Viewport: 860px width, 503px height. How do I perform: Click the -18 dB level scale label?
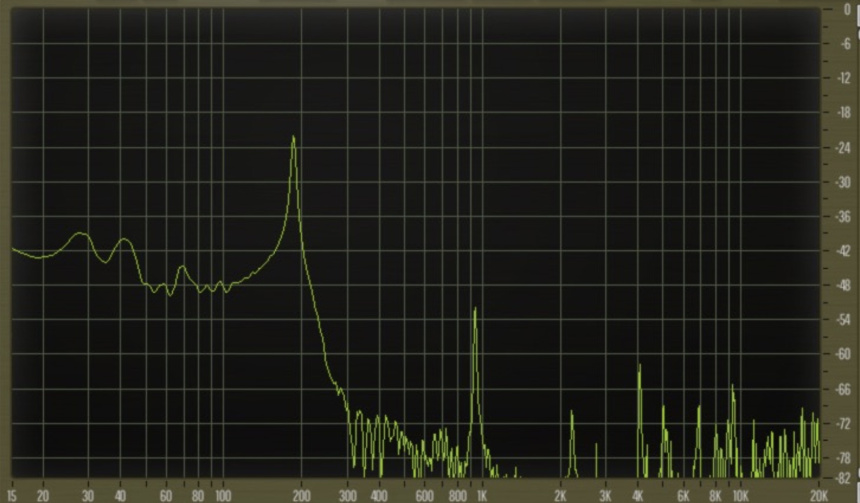tap(844, 113)
